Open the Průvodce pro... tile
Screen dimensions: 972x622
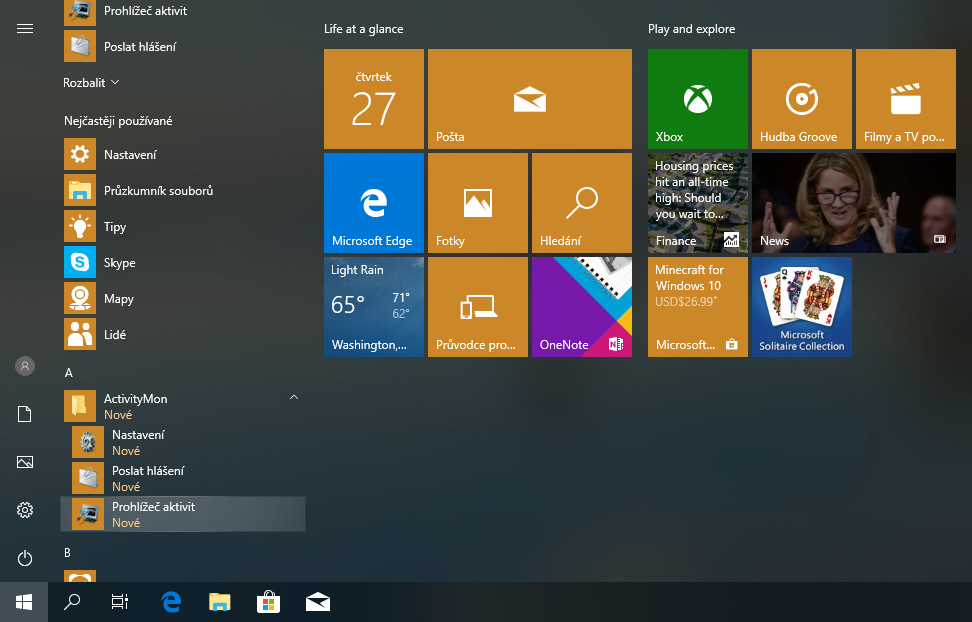(x=478, y=307)
